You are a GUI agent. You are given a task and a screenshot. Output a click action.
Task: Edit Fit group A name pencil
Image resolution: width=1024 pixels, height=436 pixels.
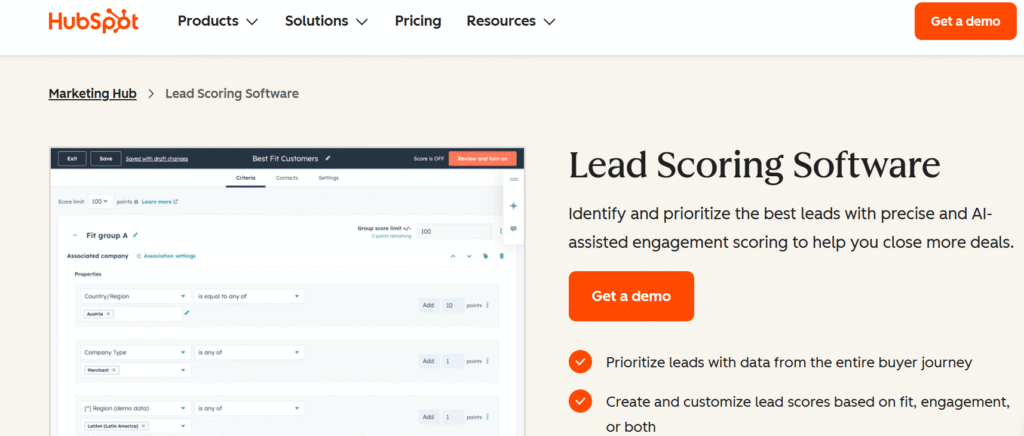click(x=135, y=235)
